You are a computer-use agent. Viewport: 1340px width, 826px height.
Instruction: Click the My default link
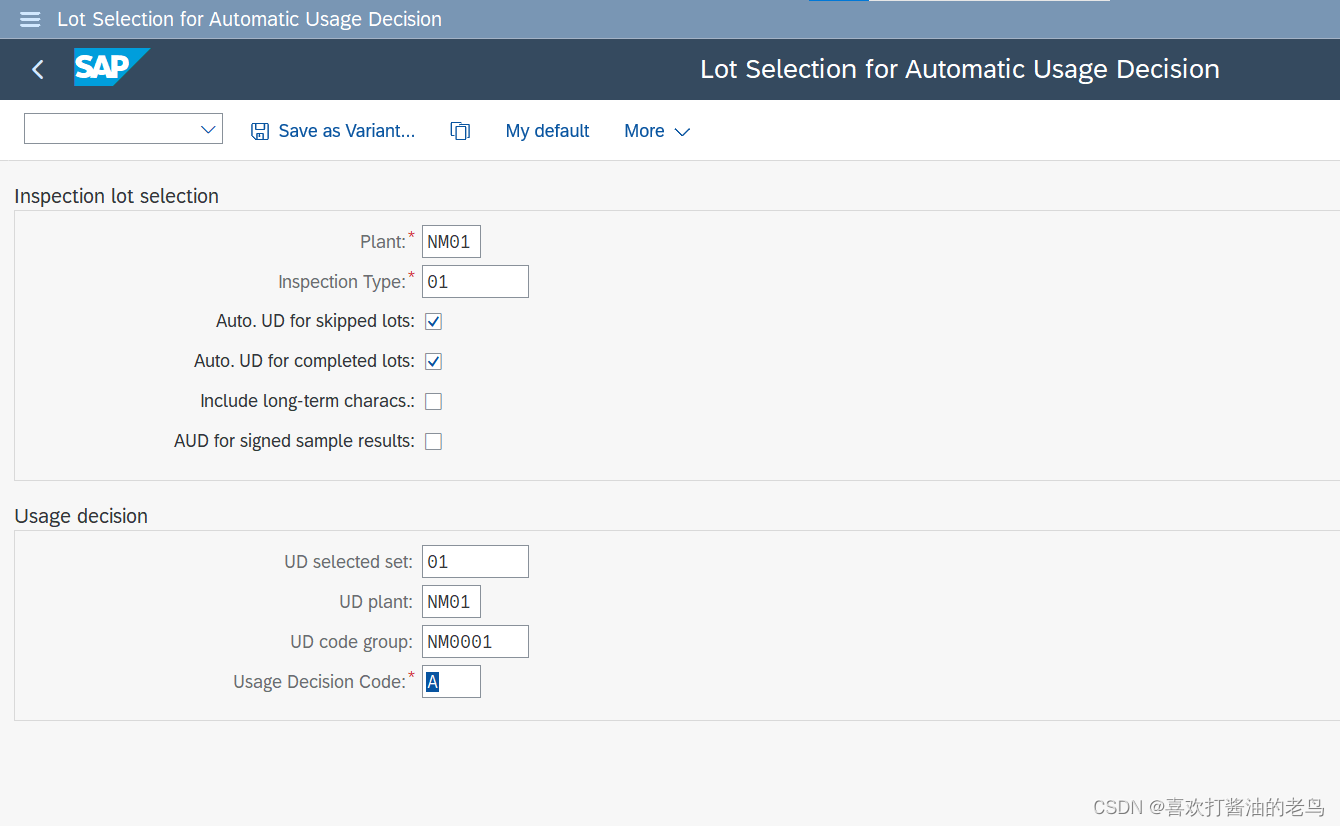[547, 130]
